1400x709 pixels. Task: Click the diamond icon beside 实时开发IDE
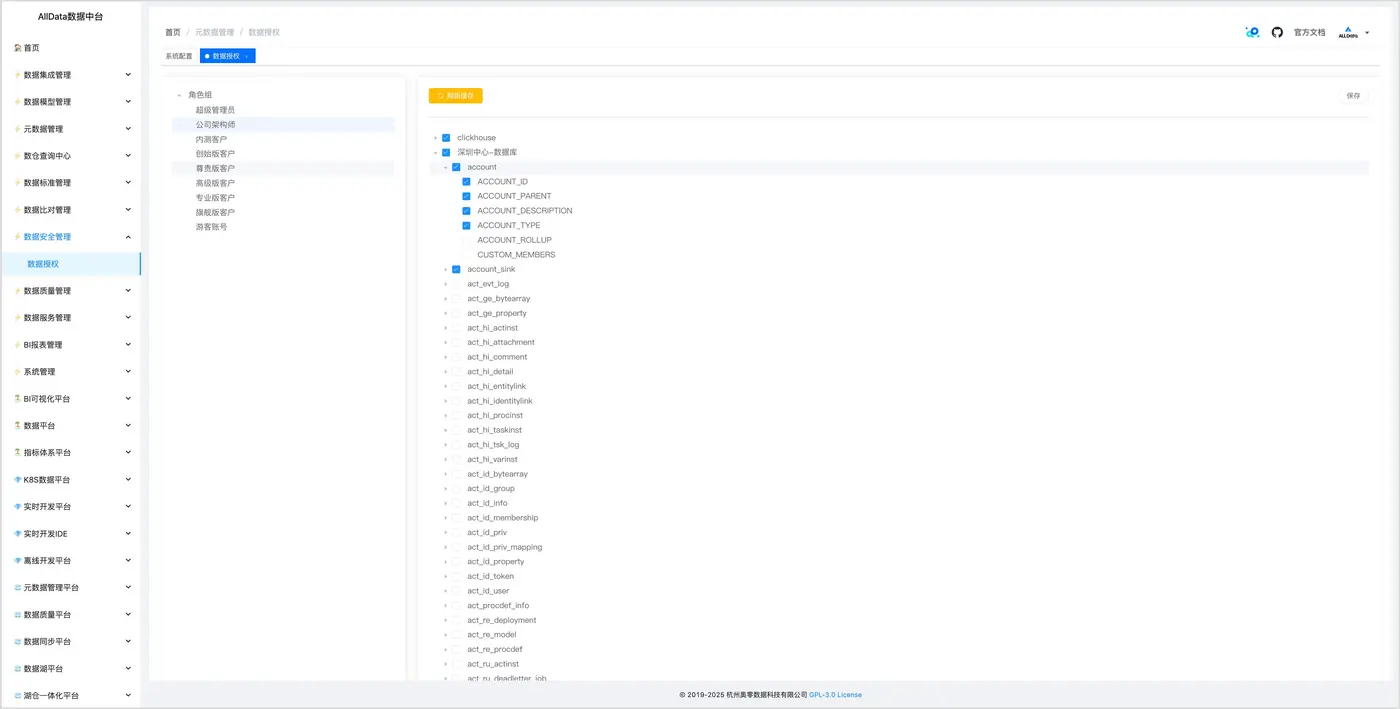18,534
